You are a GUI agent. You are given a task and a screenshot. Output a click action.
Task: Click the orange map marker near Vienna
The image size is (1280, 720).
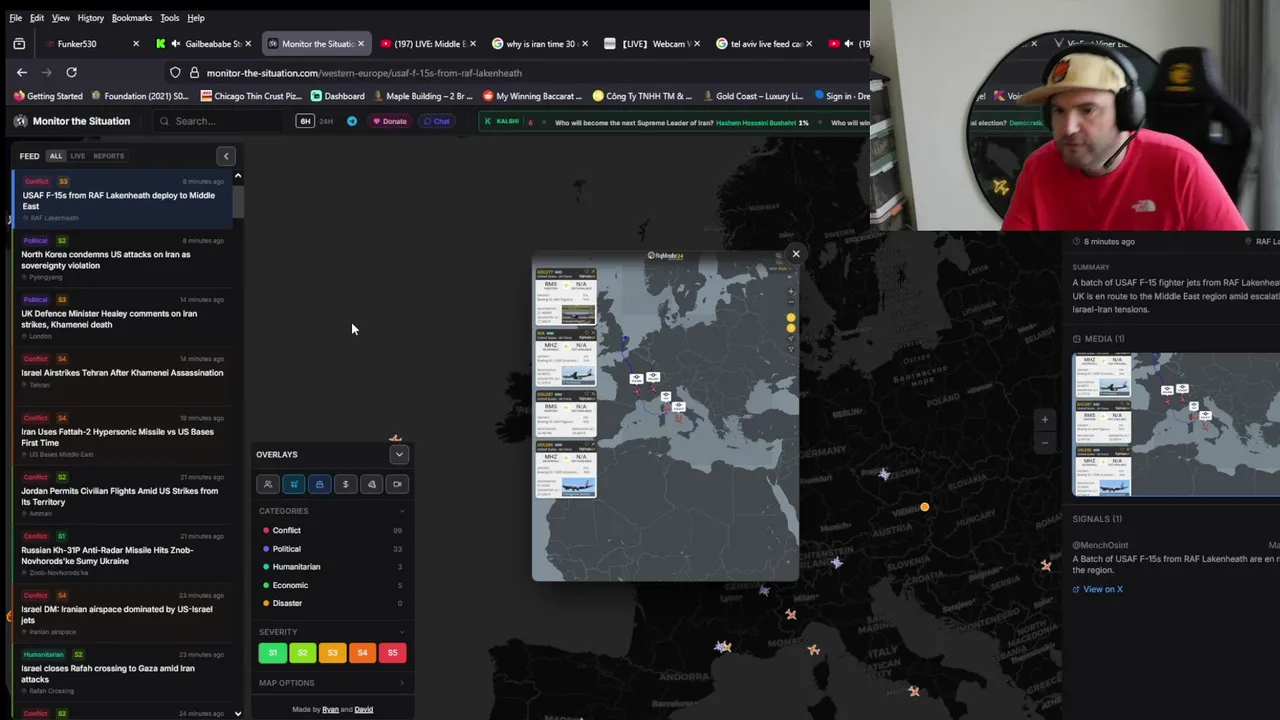coord(925,507)
